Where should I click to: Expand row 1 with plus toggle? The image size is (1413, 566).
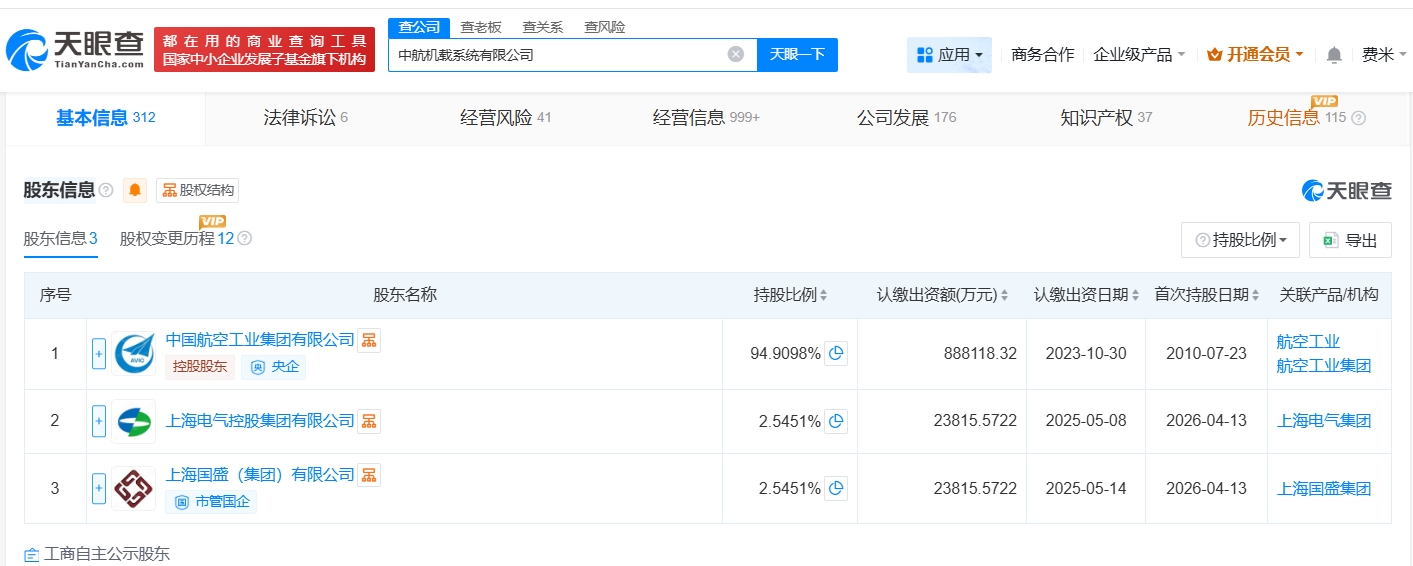coord(99,354)
